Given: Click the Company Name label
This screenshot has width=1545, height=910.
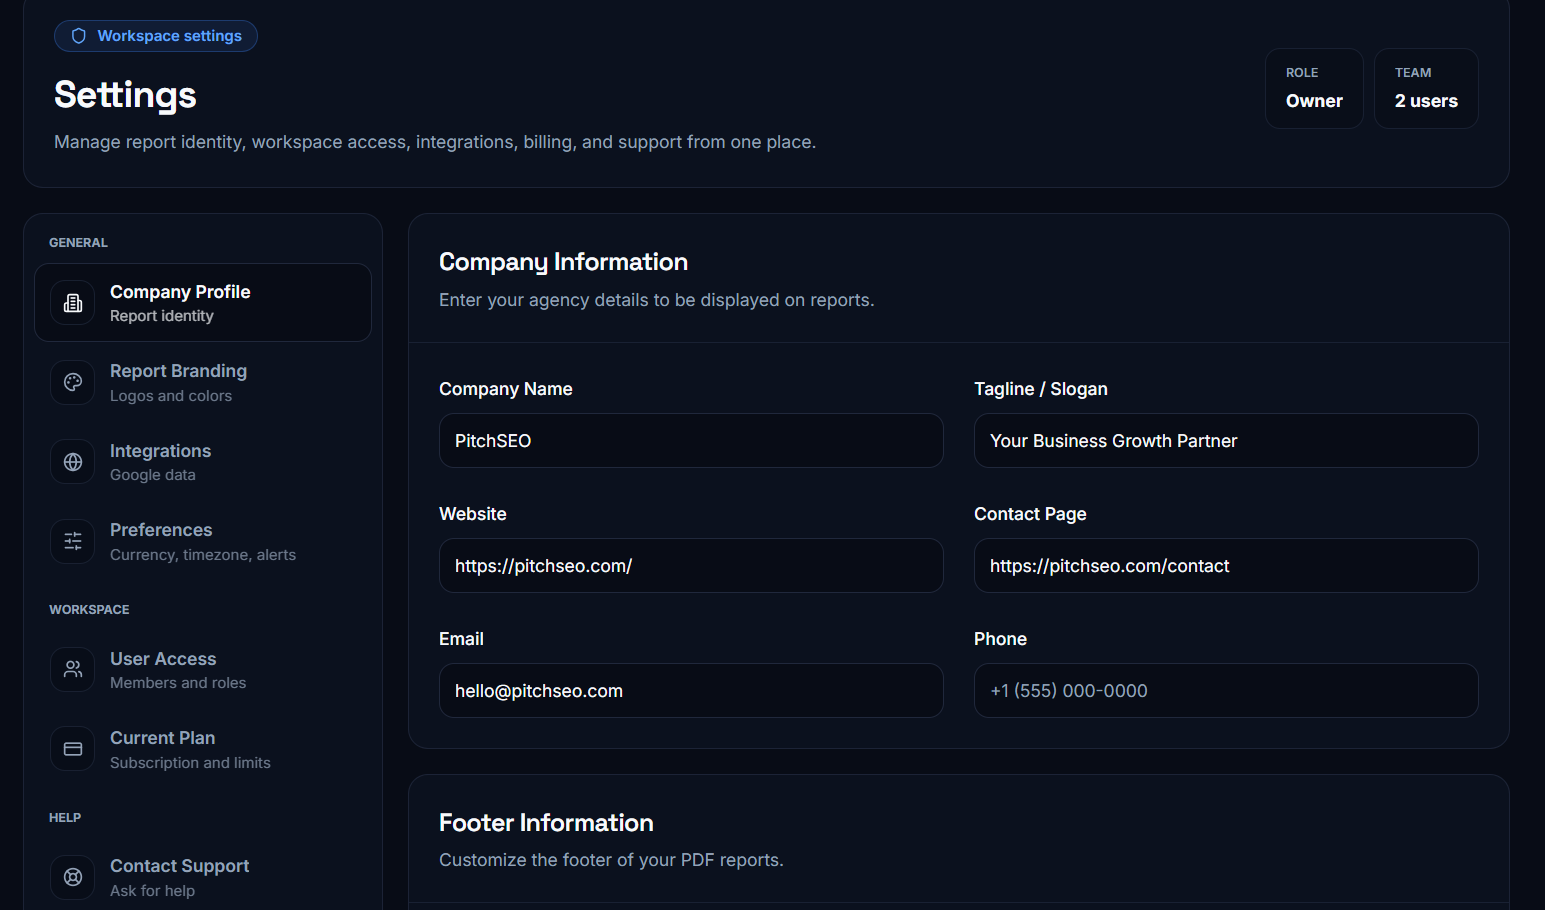Looking at the screenshot, I should coord(506,389).
